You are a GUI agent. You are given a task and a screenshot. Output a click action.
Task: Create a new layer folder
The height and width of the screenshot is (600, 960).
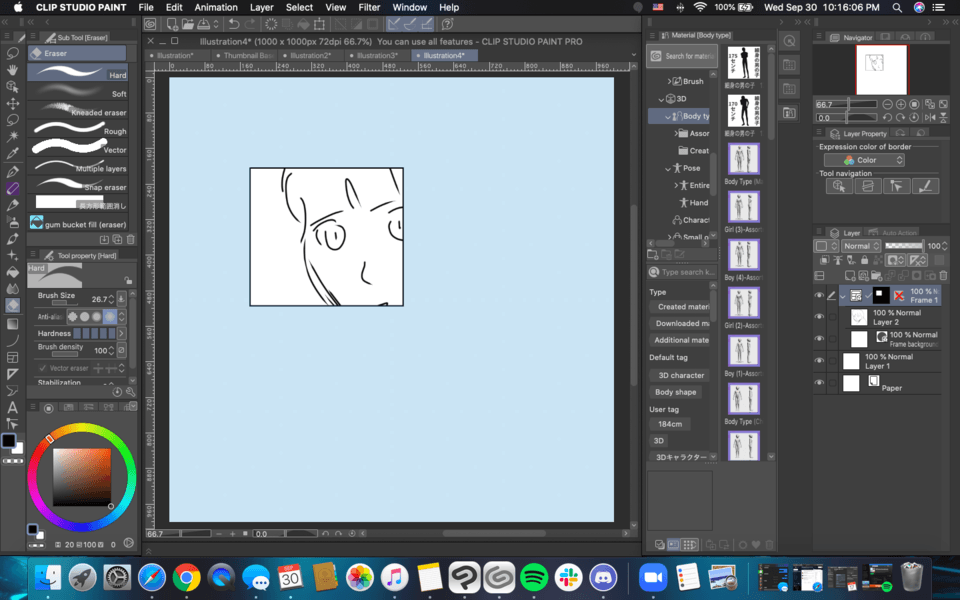click(x=878, y=275)
